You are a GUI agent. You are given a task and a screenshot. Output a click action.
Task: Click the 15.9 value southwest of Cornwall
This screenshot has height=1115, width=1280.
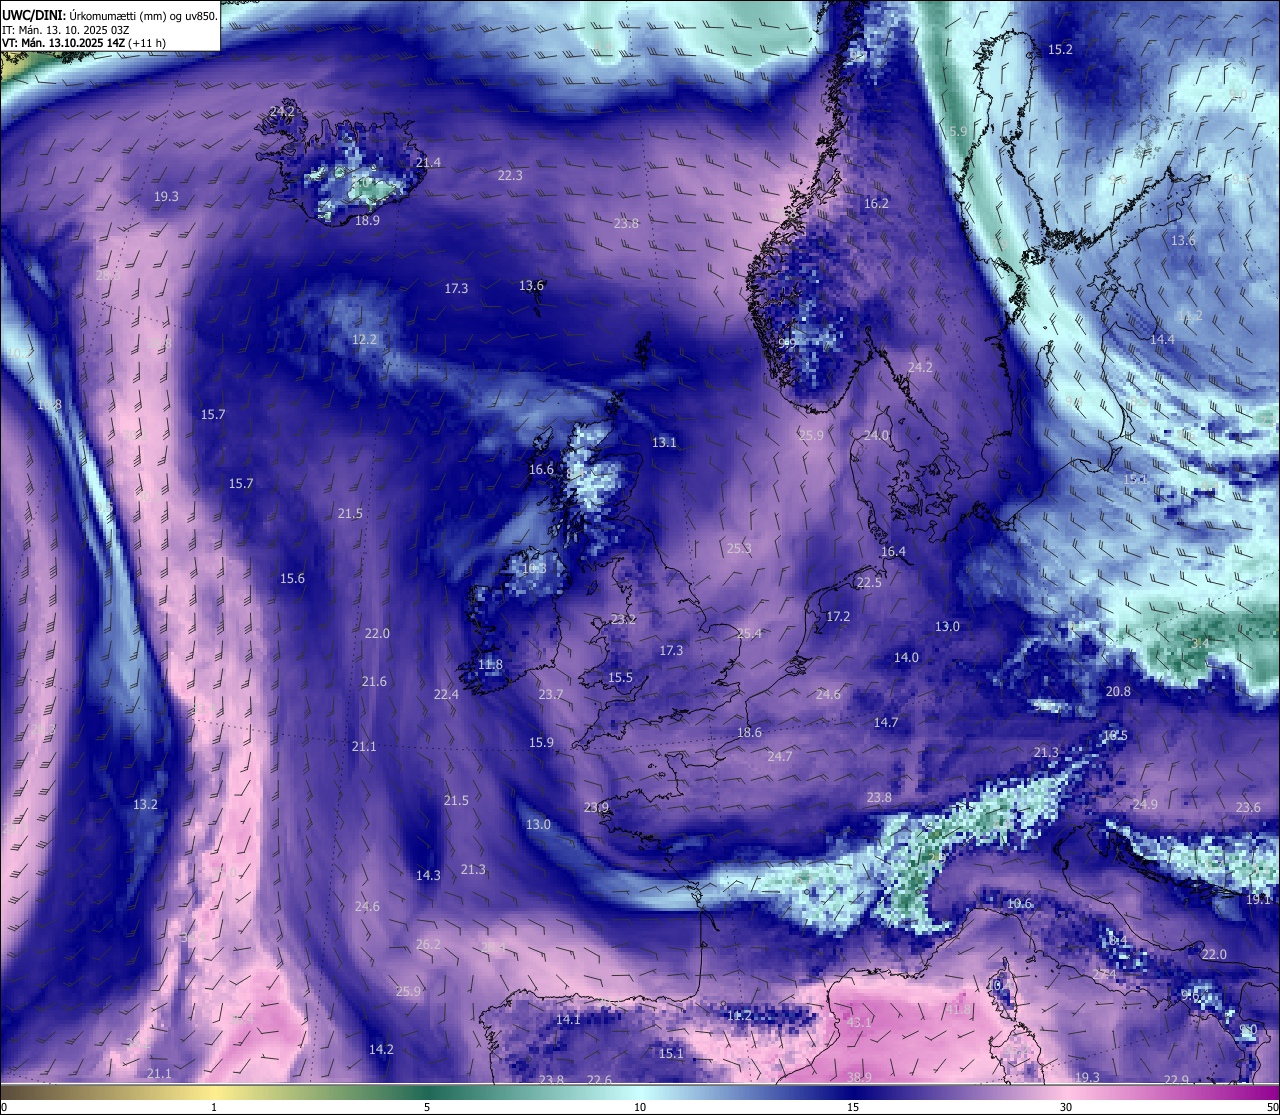coord(541,742)
